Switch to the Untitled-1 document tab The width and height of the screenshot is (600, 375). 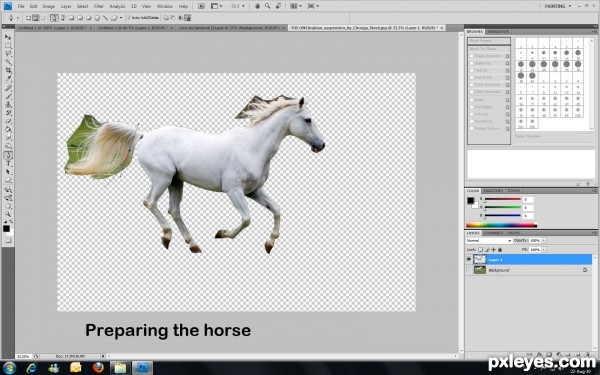pyautogui.click(x=54, y=28)
